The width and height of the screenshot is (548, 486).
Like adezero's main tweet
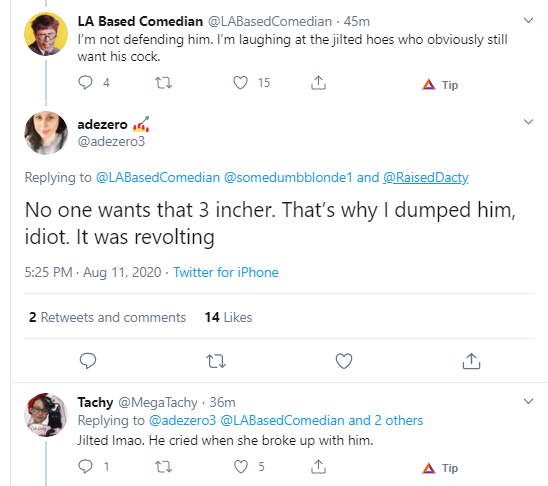tap(344, 361)
